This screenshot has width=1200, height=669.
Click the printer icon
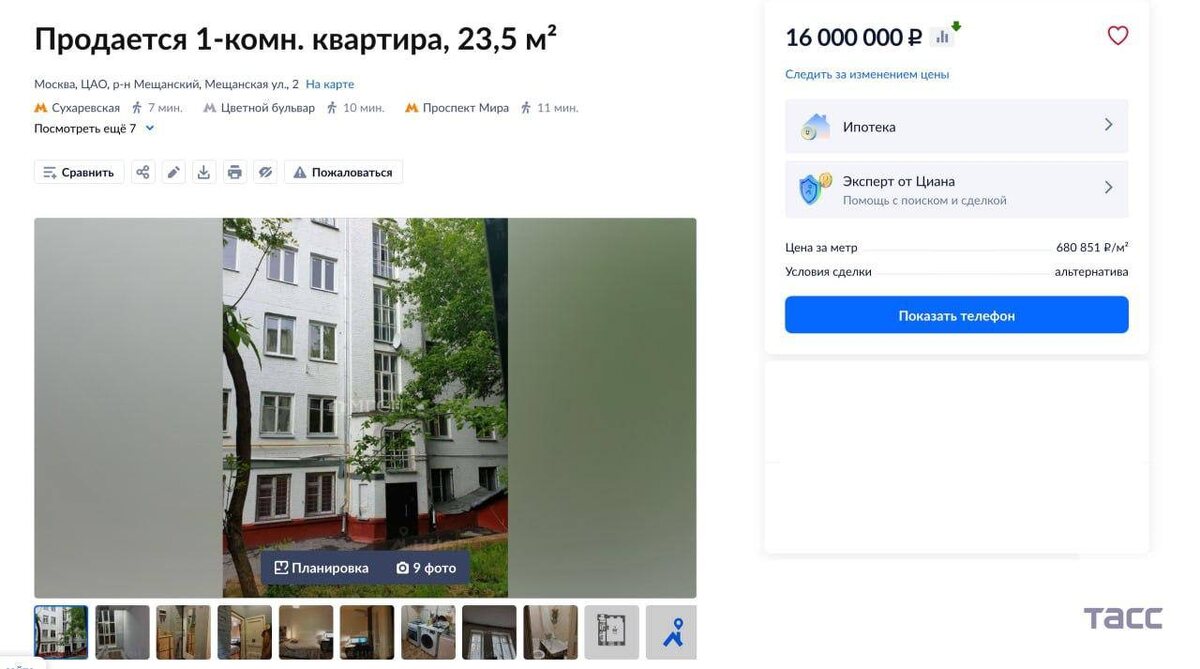(234, 172)
